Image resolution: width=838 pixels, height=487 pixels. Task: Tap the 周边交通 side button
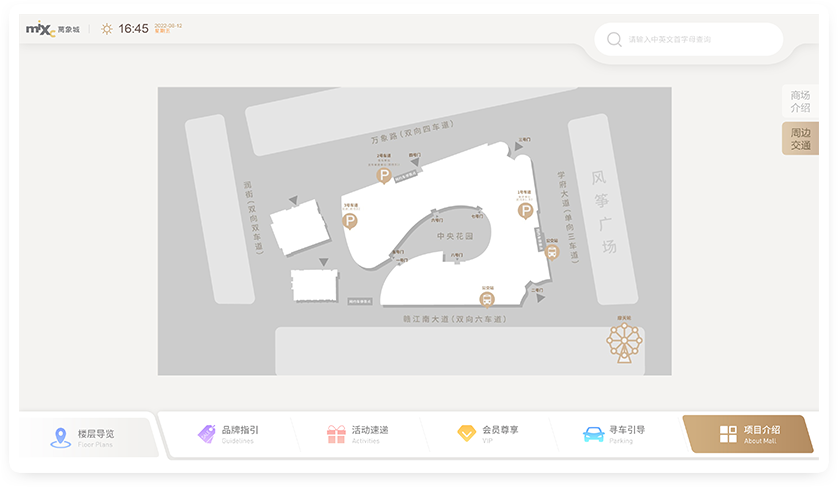800,139
